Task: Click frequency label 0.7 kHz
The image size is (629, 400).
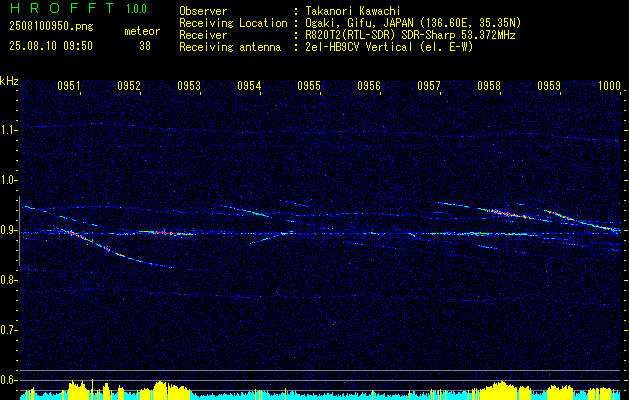Action: (x=8, y=330)
